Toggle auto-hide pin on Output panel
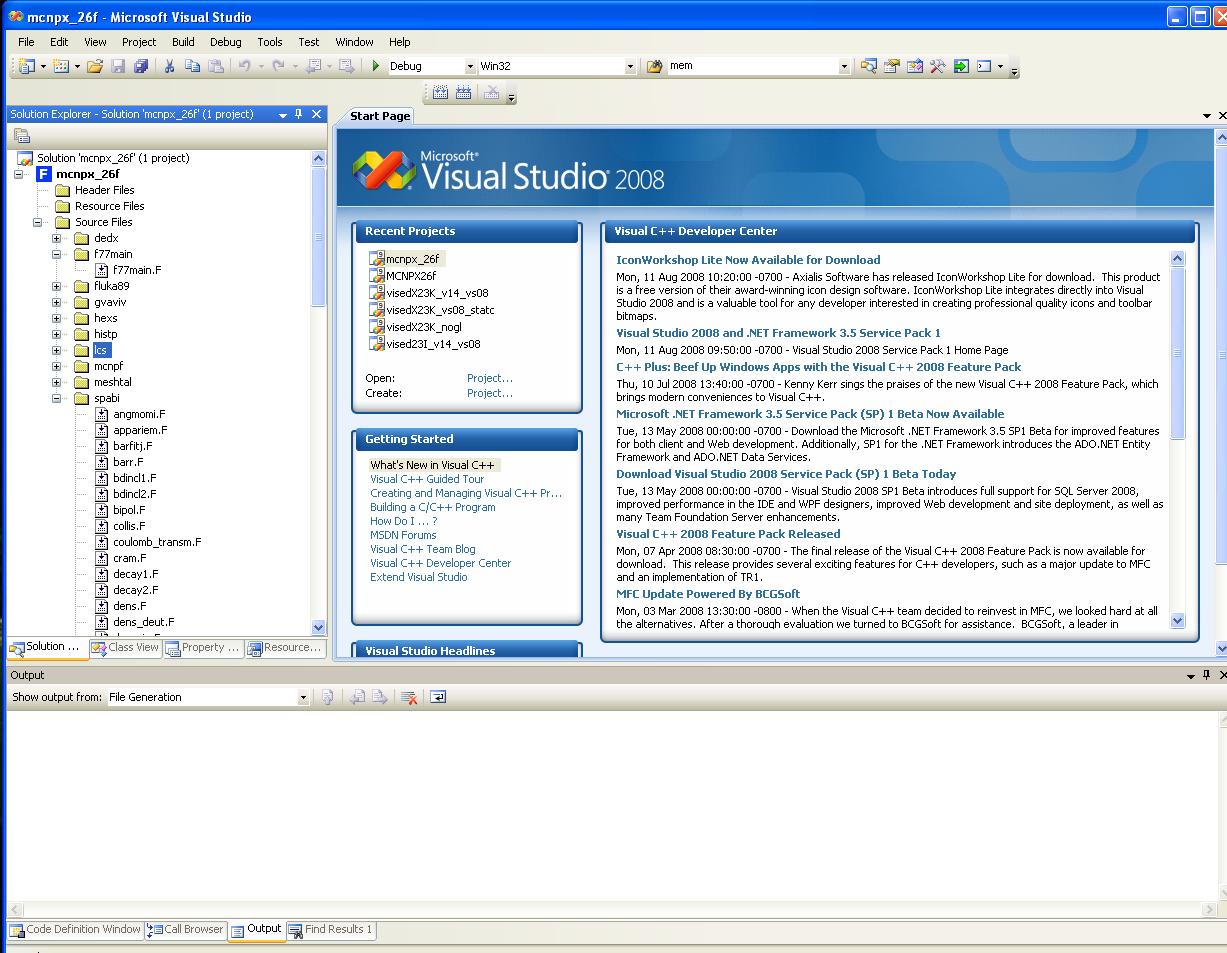 (1206, 675)
